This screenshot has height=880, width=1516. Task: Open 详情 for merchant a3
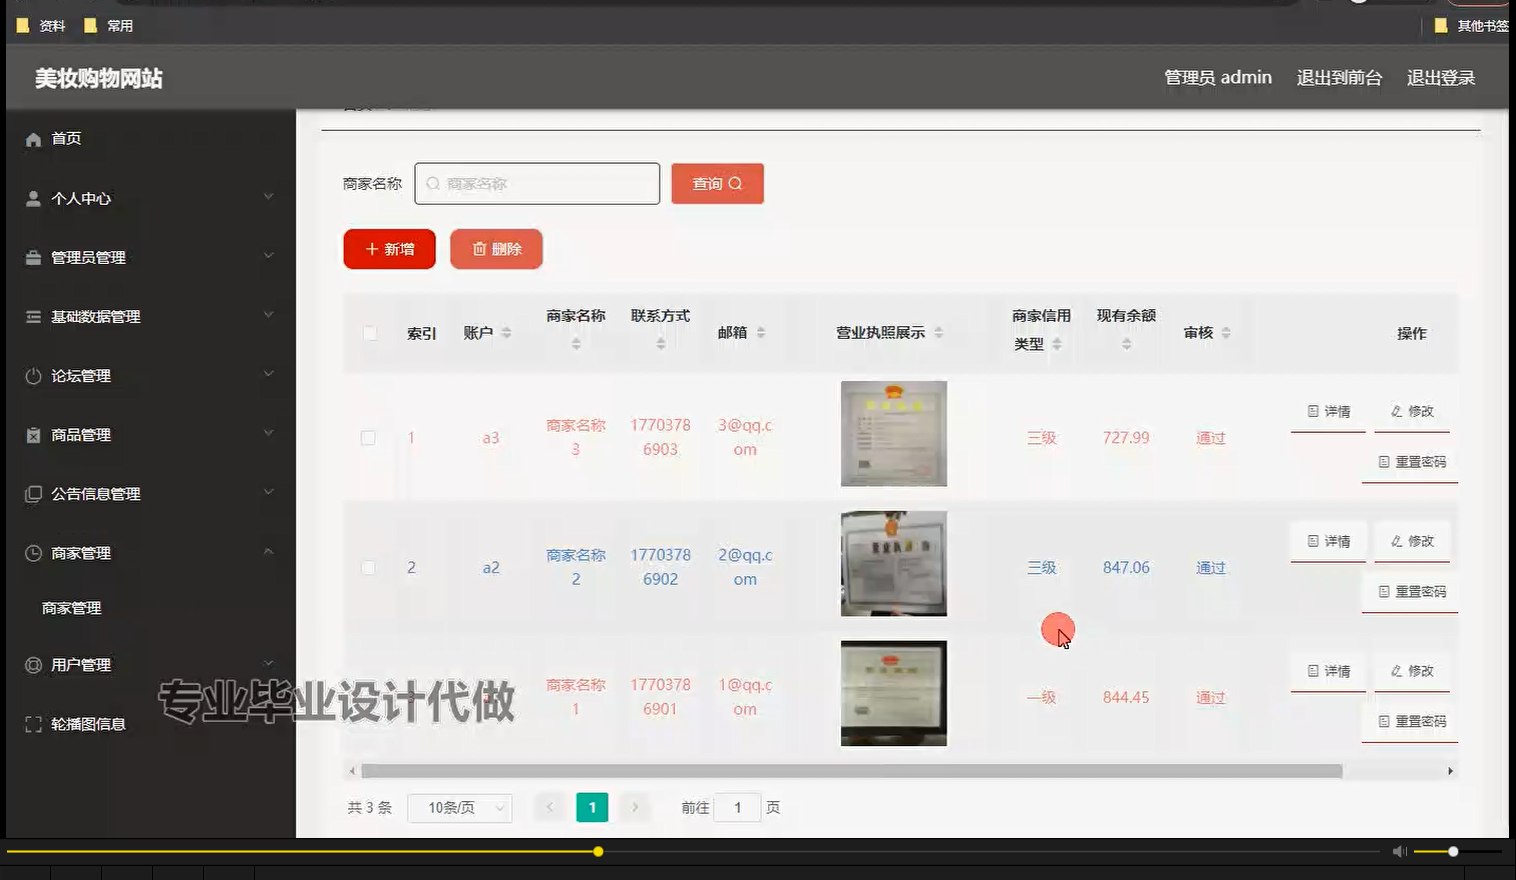point(1328,412)
